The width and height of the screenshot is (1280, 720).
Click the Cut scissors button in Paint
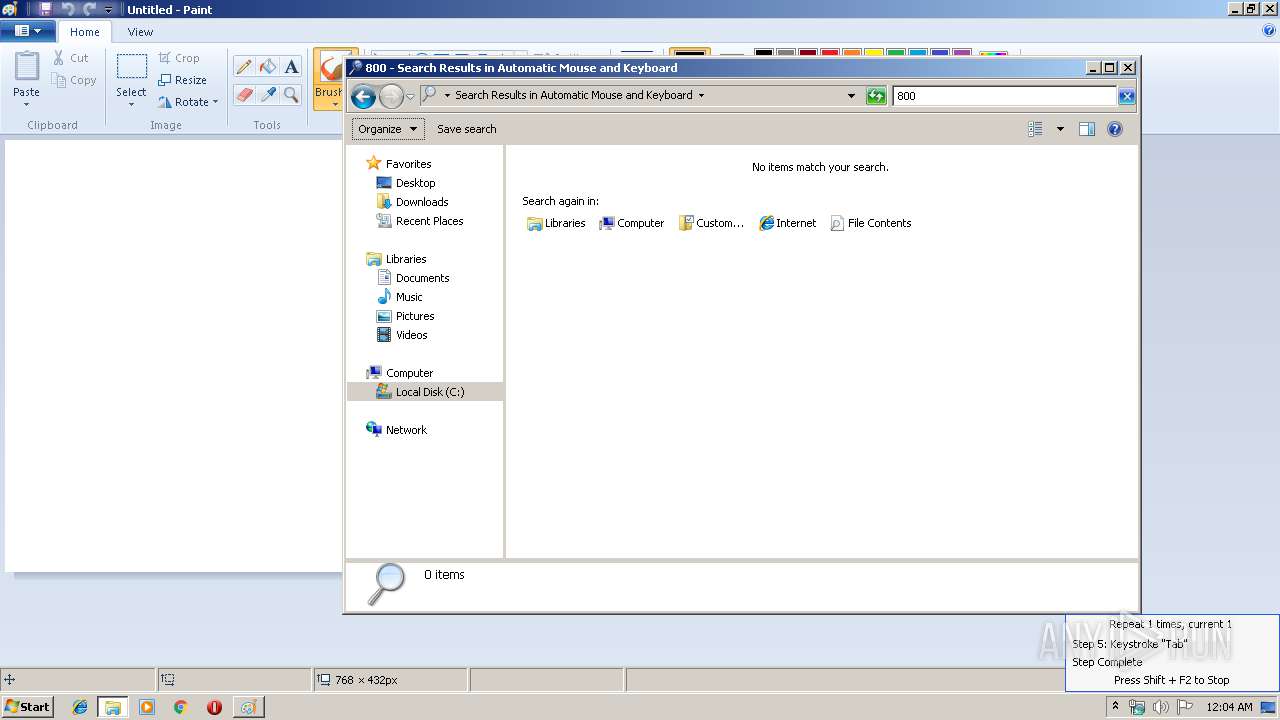pos(71,58)
